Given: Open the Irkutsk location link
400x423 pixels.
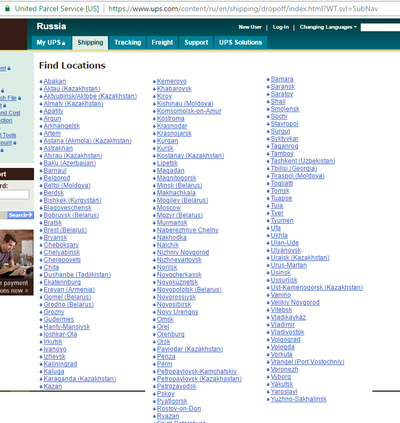Looking at the screenshot, I should 53,342.
